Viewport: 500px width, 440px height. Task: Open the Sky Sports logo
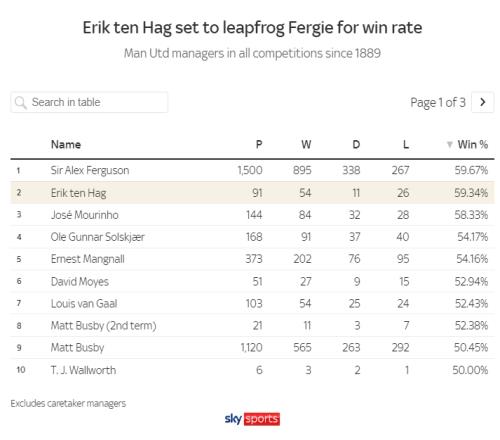[x=252, y=419]
